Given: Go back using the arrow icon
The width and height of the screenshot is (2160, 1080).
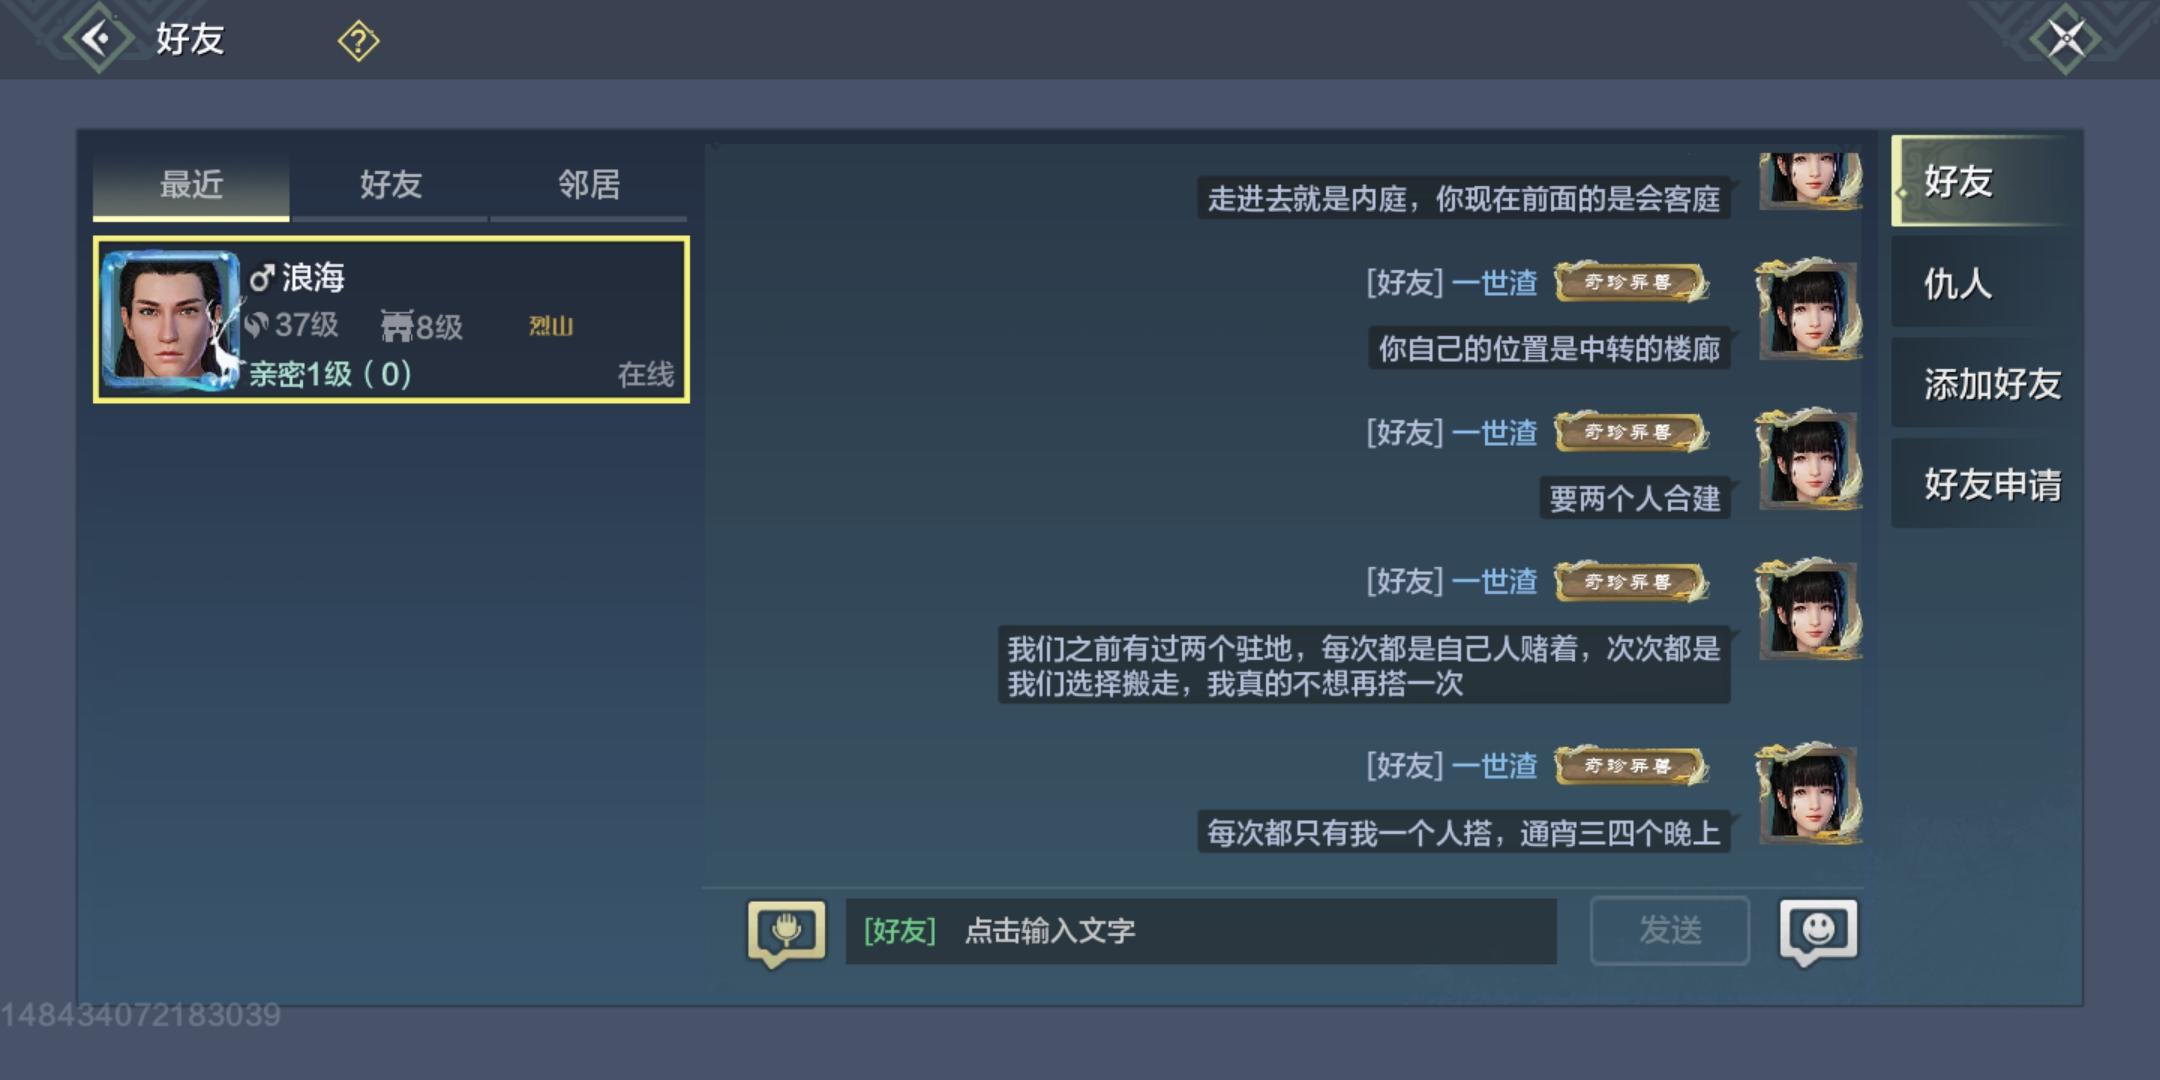Looking at the screenshot, I should tap(98, 39).
